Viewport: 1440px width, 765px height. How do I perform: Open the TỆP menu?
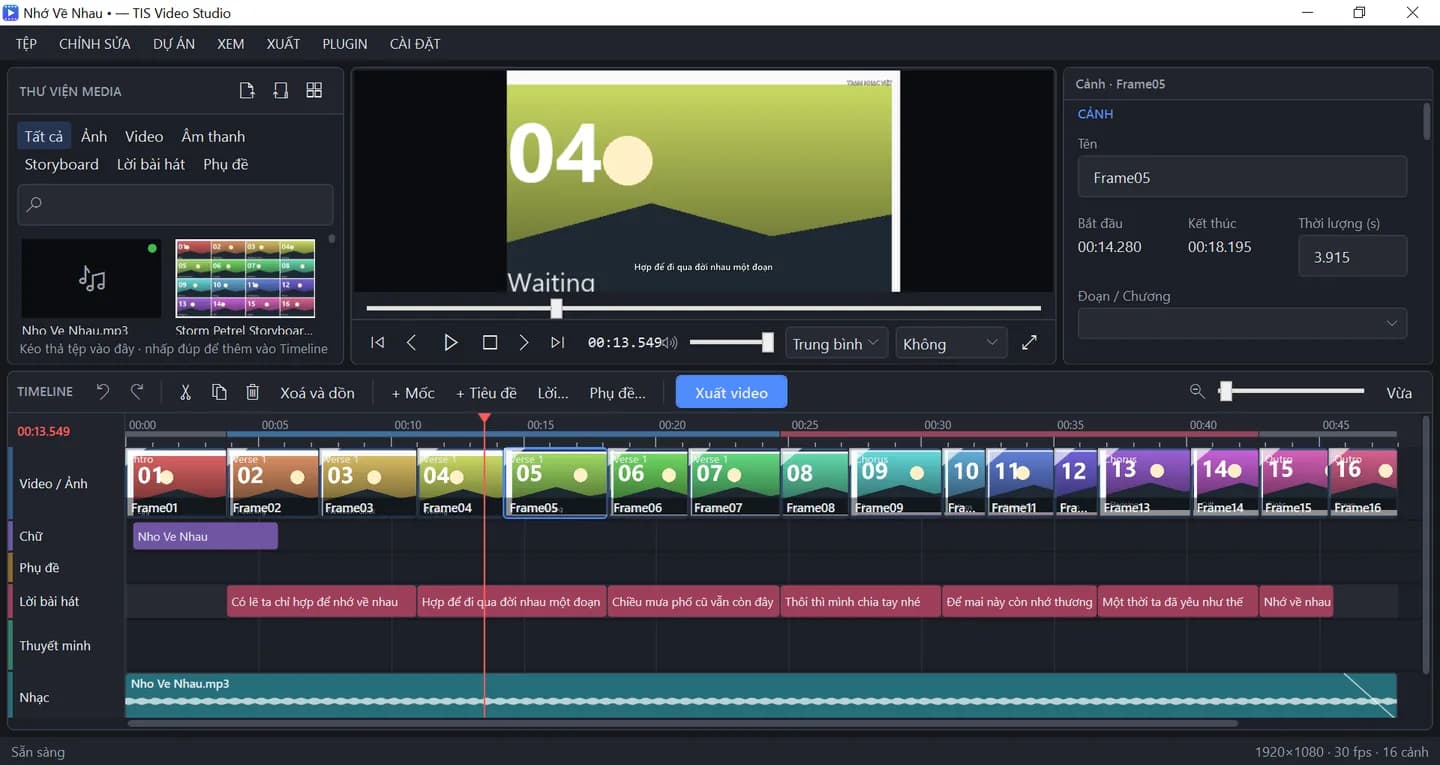coord(26,44)
